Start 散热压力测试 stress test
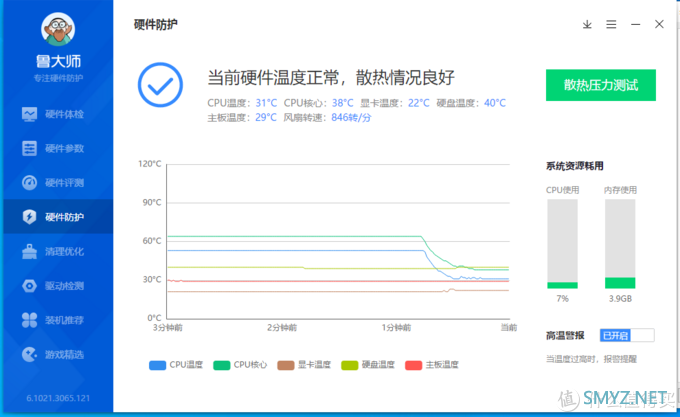Image resolution: width=680 pixels, height=417 pixels. point(601,85)
